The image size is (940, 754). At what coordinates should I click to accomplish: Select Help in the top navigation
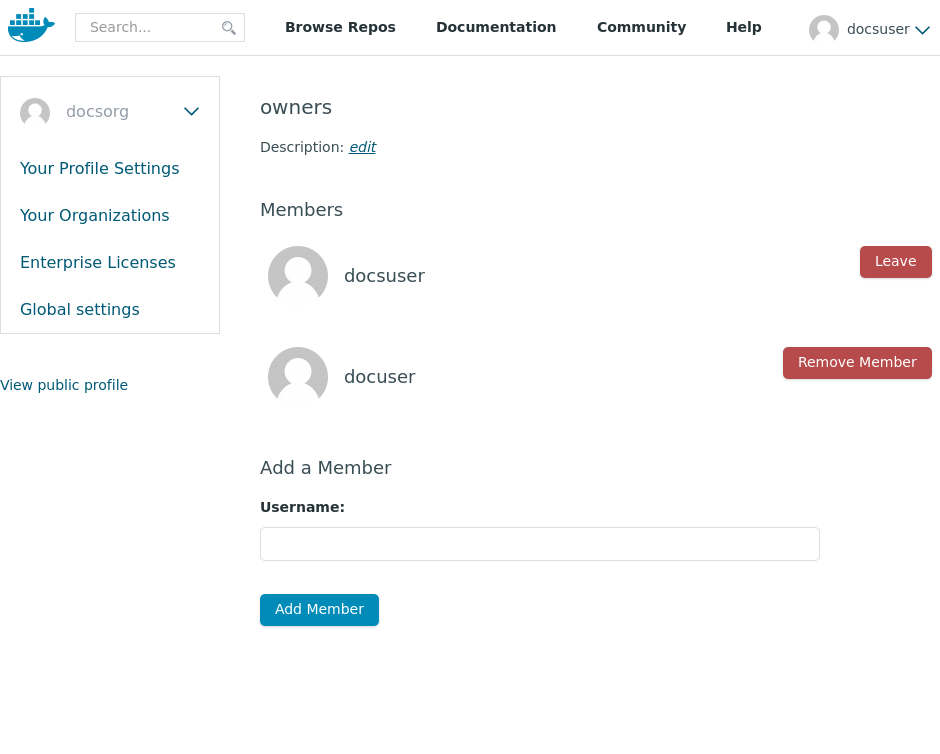pyautogui.click(x=743, y=27)
